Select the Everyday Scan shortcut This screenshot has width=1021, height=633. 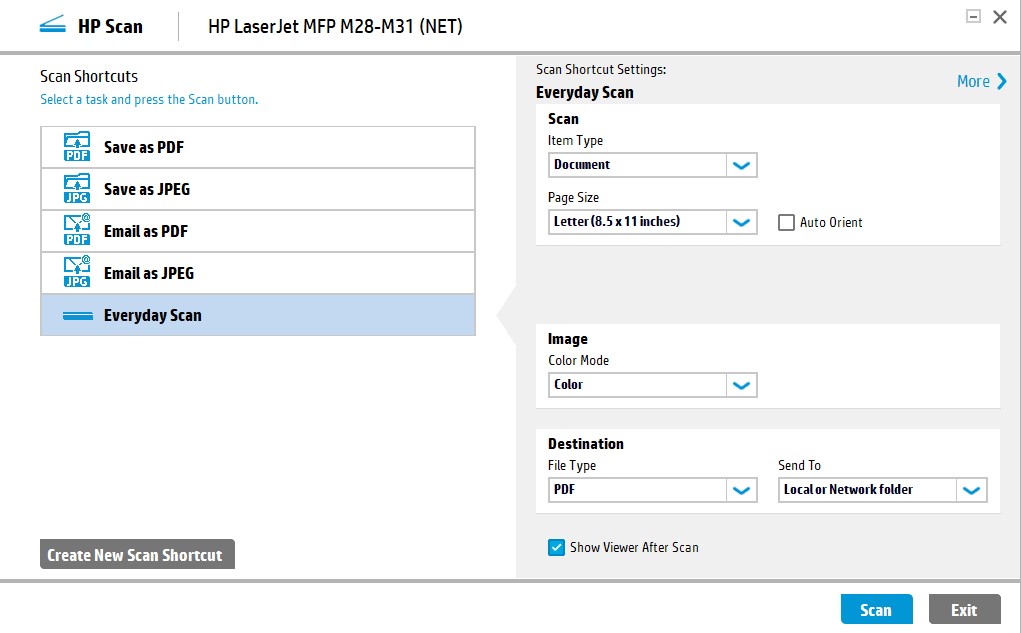coord(258,315)
